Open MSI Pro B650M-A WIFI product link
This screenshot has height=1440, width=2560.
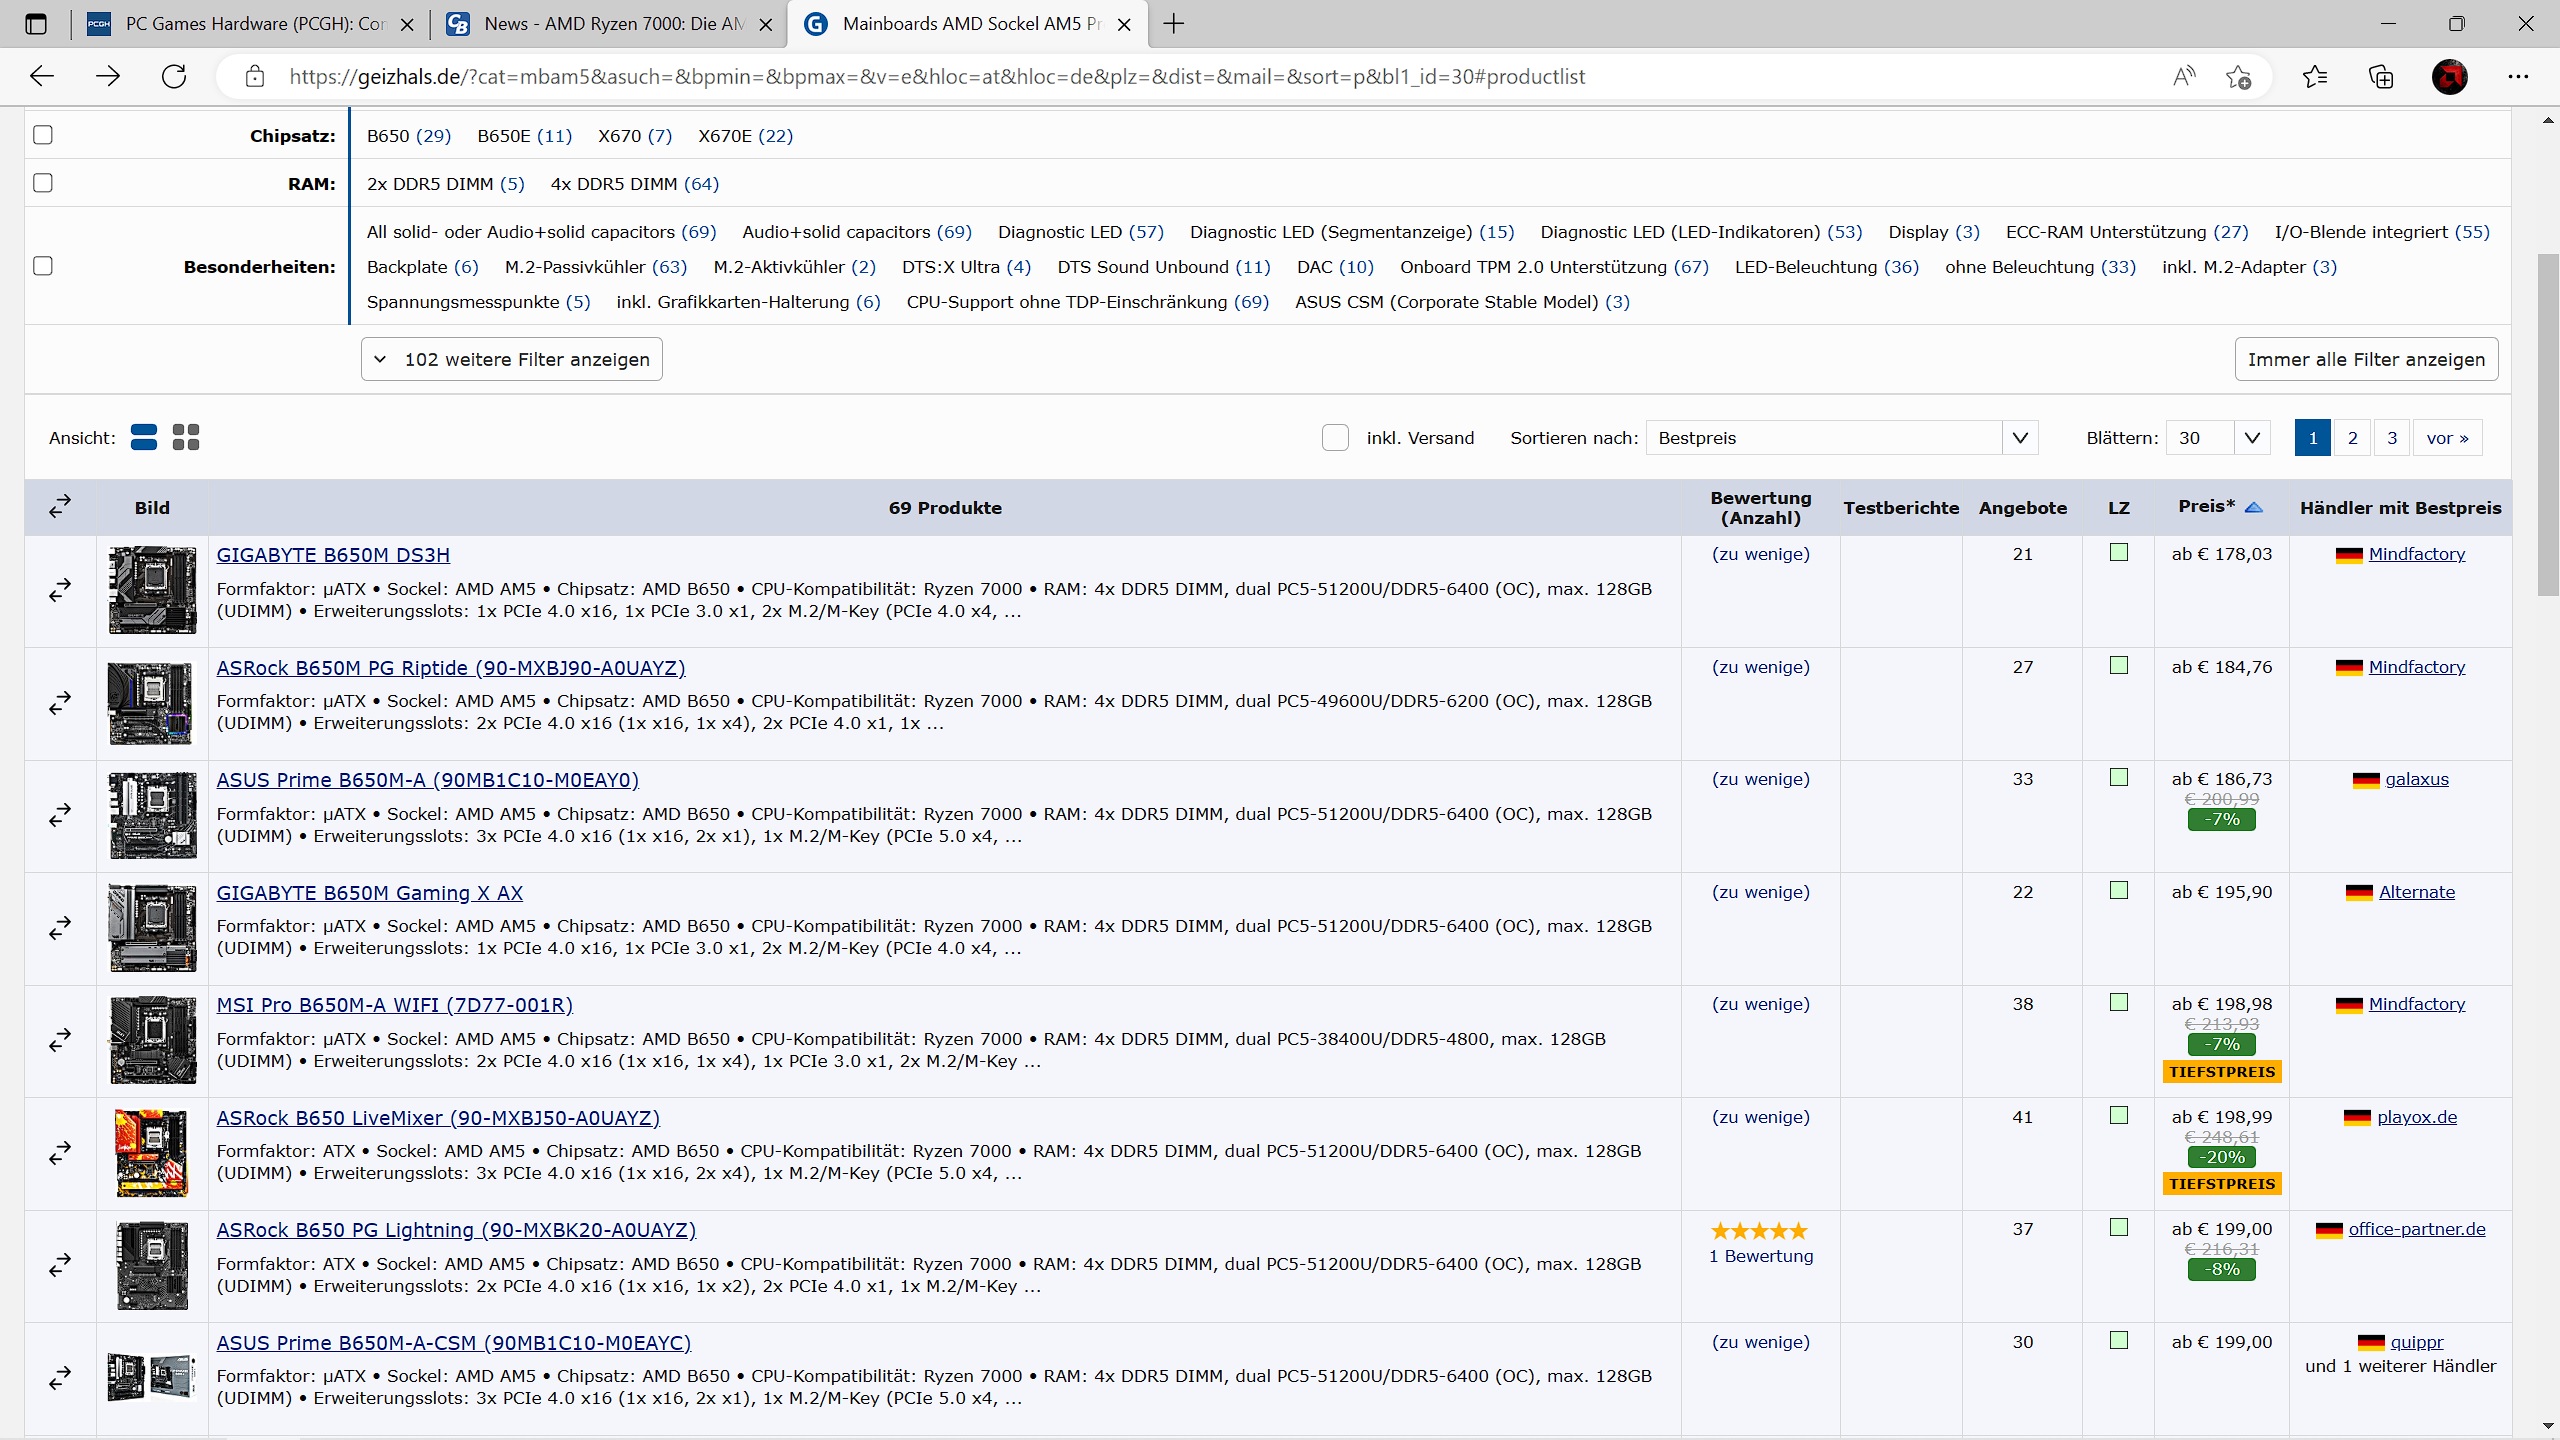click(x=394, y=1005)
